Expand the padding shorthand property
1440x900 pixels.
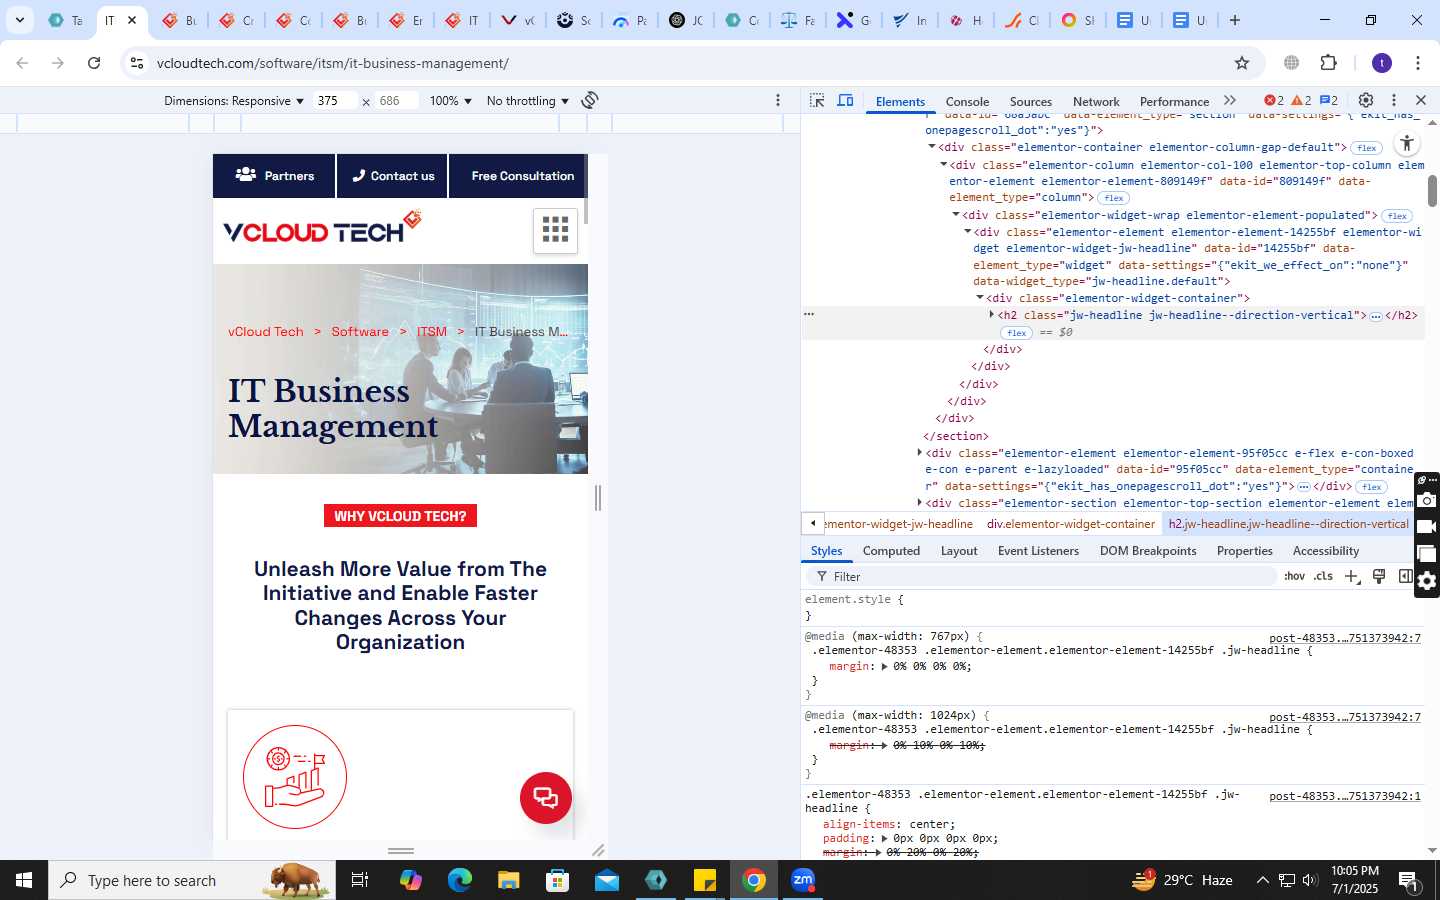(x=884, y=839)
